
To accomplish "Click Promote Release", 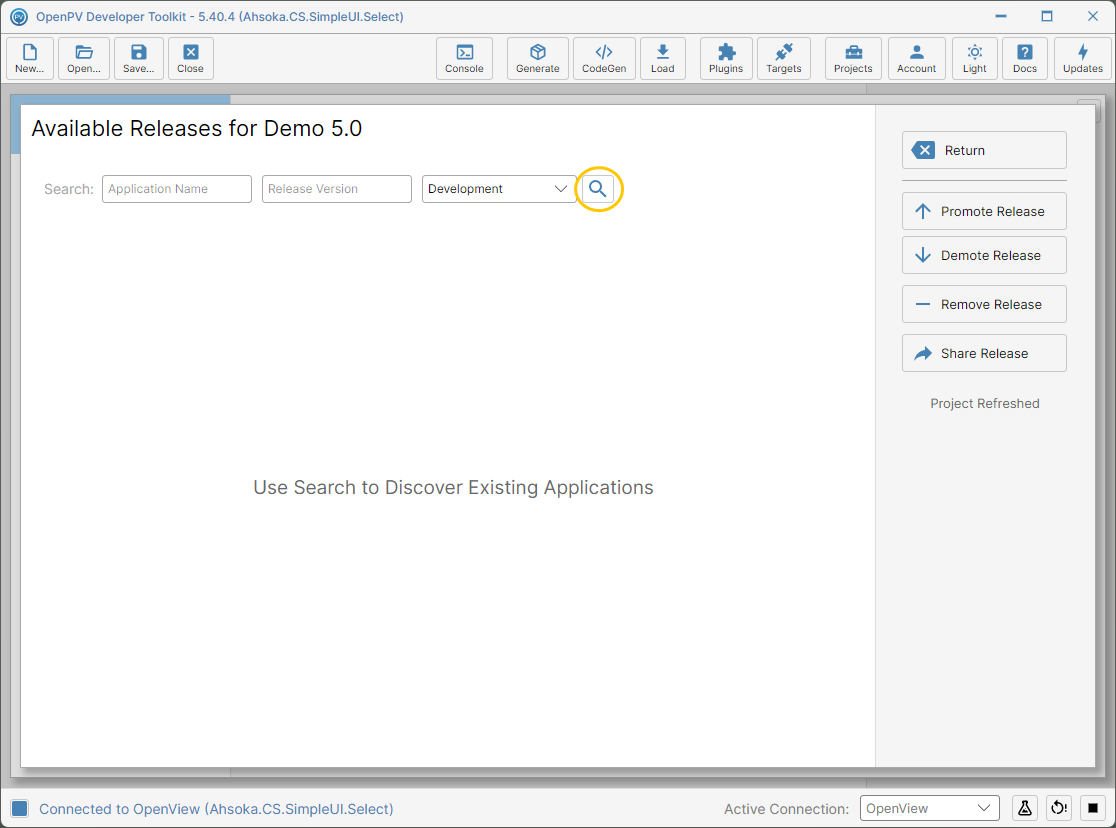I will tap(984, 211).
